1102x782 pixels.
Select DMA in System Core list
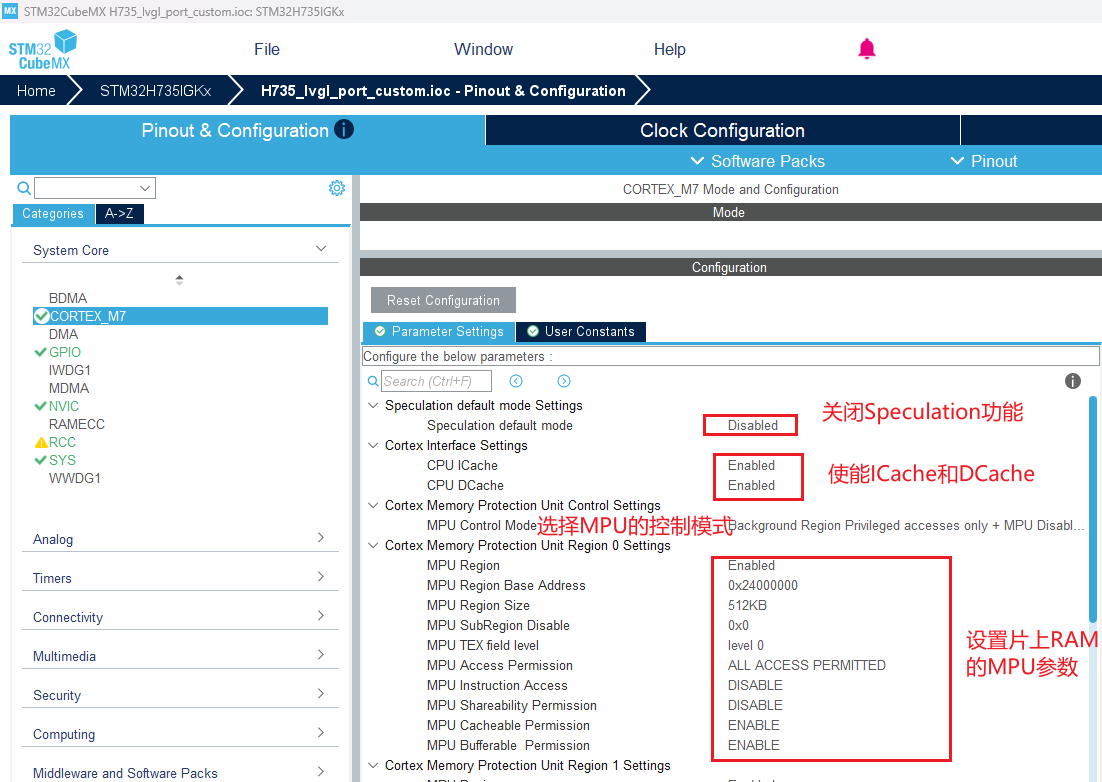63,334
